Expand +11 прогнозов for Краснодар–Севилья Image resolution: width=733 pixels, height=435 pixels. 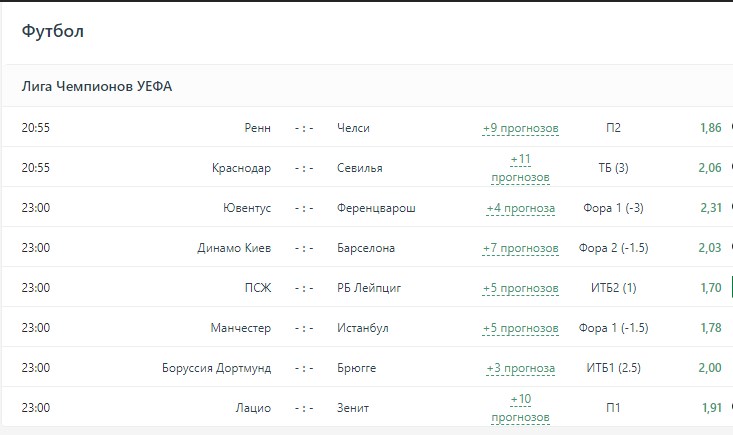(520, 168)
